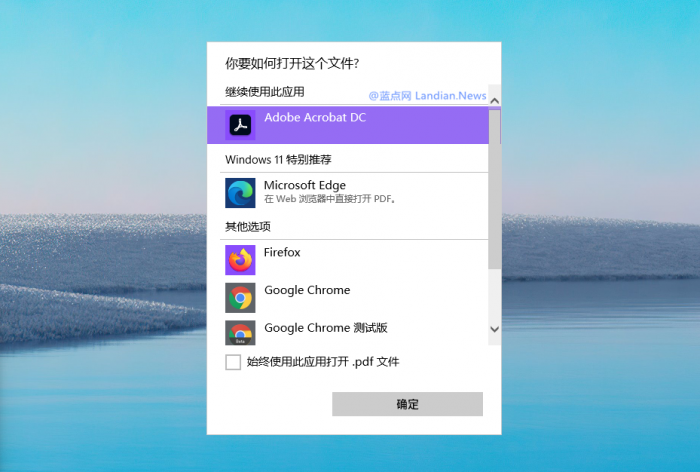Click the scrollbar up arrow
This screenshot has width=700, height=472.
(494, 100)
